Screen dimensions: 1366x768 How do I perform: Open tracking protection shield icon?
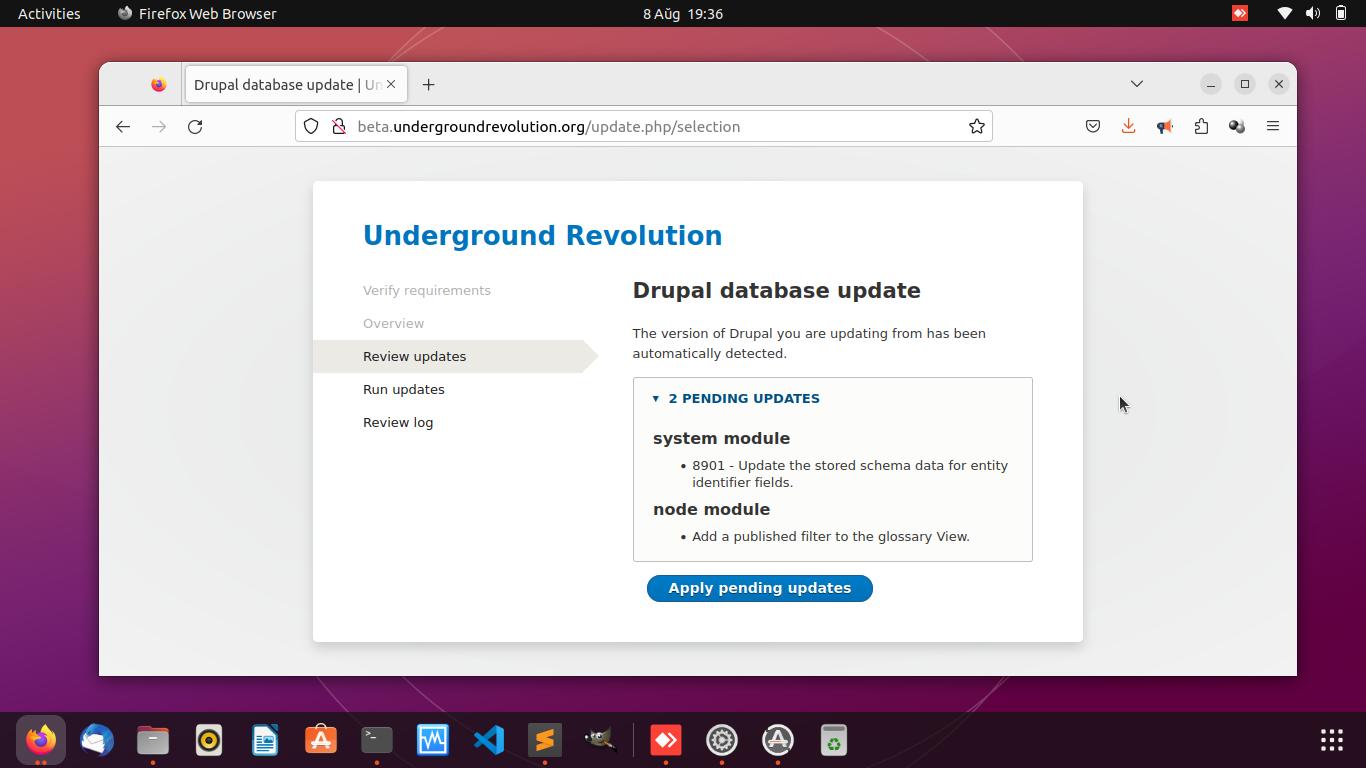311,126
